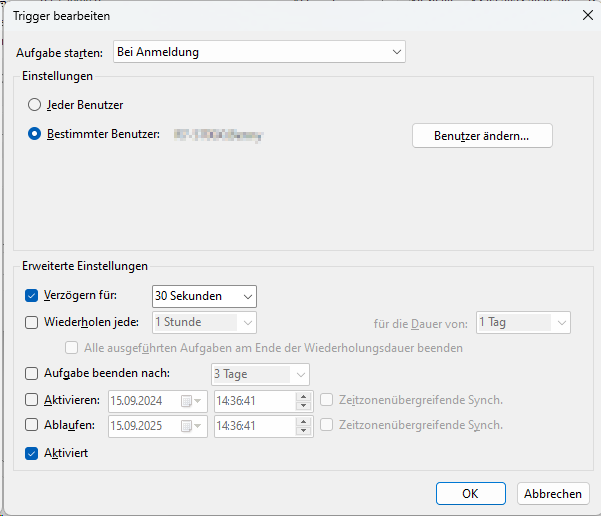The image size is (601, 516).
Task: Close the Trigger bearbeiten dialog
Action: (585, 15)
